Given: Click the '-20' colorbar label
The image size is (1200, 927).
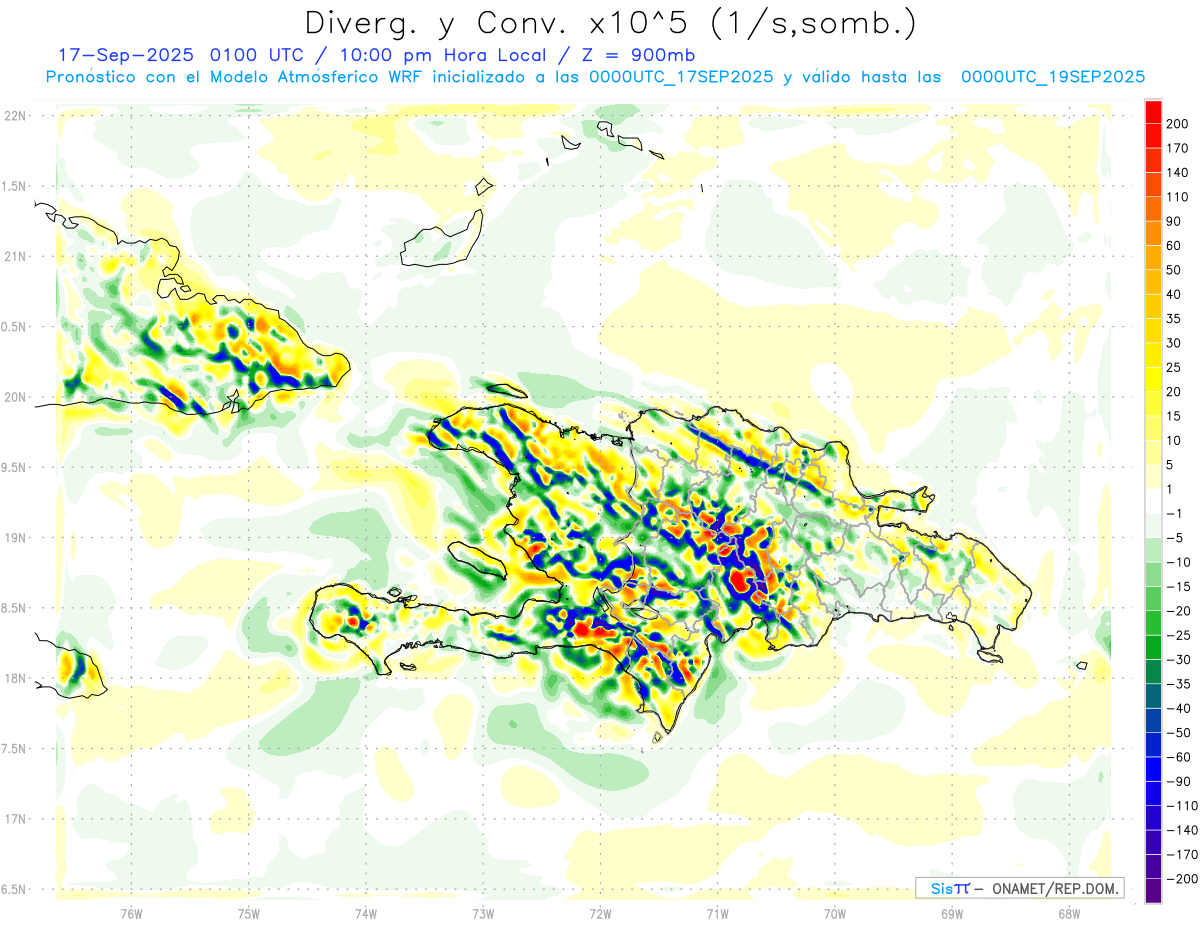Looking at the screenshot, I should tap(1177, 610).
